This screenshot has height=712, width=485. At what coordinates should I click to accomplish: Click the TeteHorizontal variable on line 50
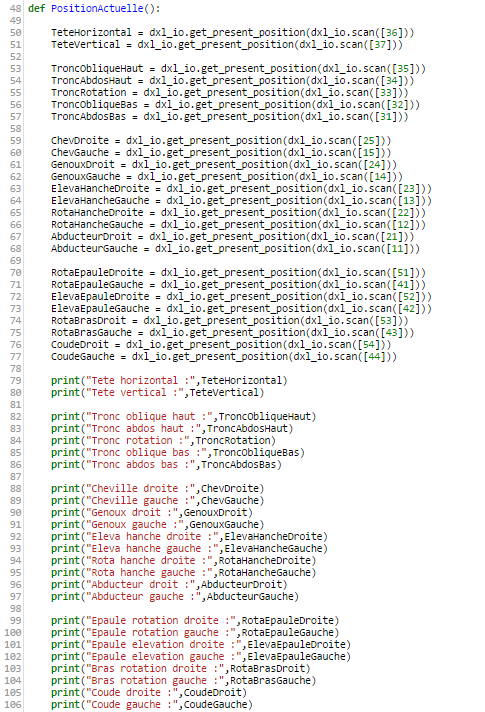click(x=91, y=33)
